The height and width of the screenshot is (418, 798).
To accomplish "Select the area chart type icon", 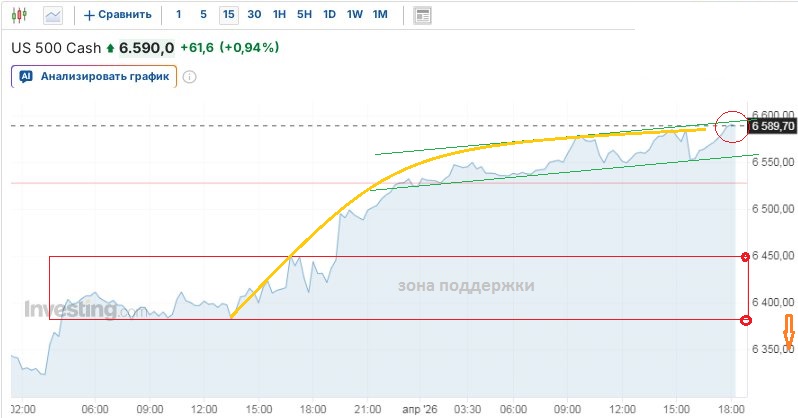I will tap(53, 15).
